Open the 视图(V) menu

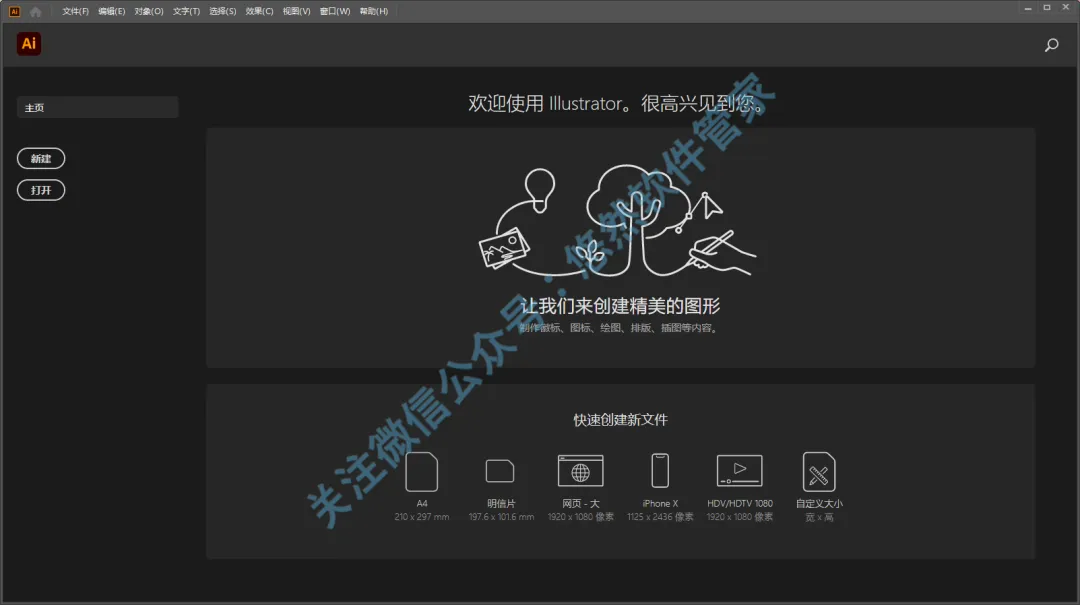296,12
